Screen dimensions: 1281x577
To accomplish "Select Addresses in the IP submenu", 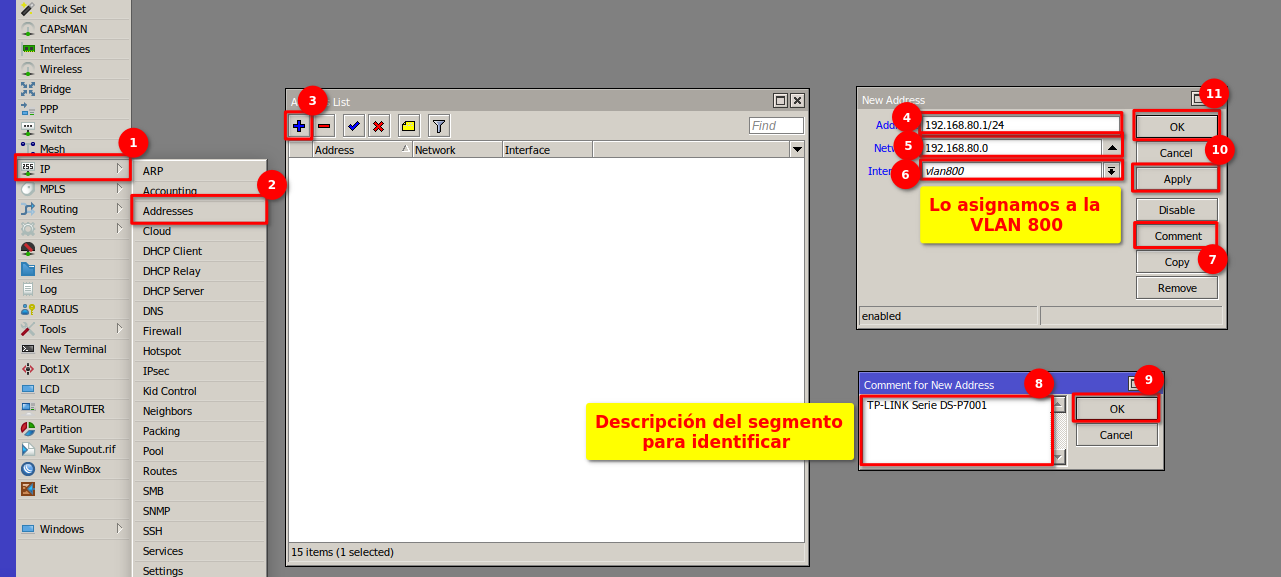I will 168,211.
